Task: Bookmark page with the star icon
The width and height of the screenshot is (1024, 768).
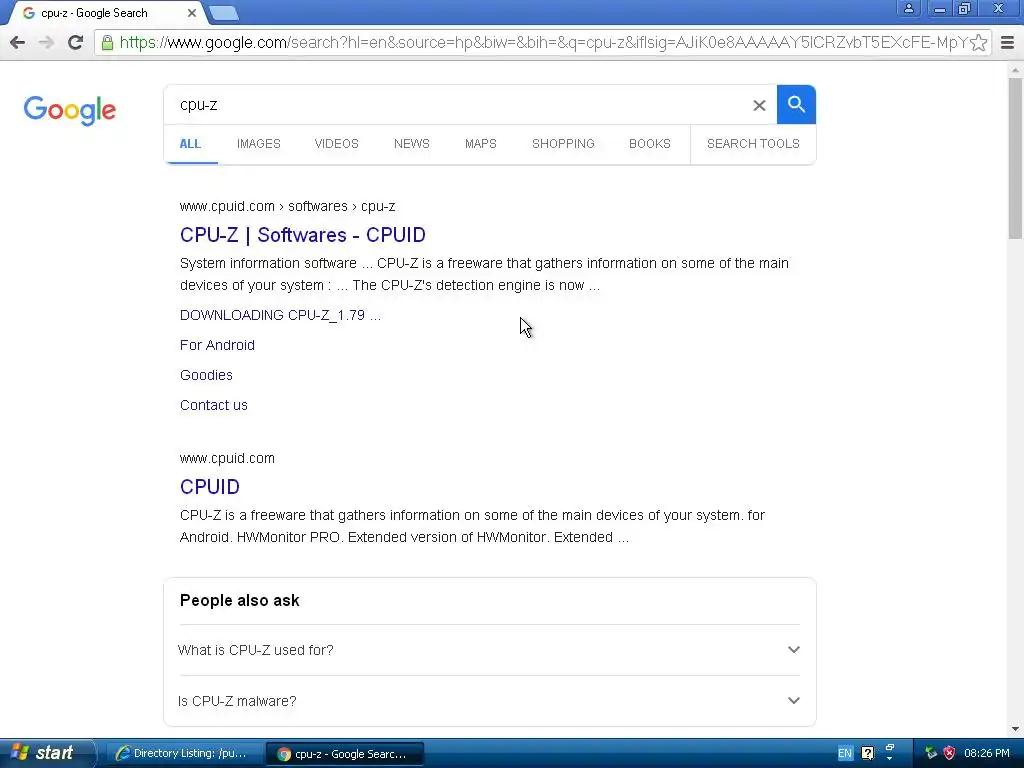Action: click(x=978, y=43)
